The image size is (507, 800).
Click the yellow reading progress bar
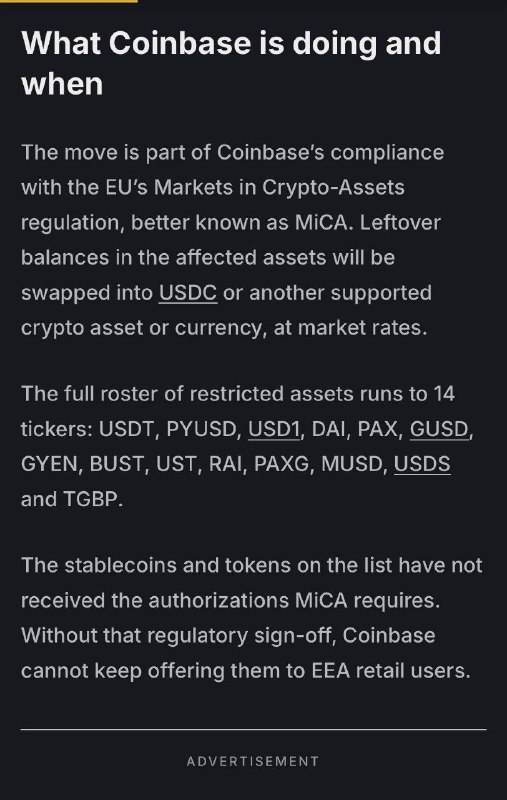[69, 1]
